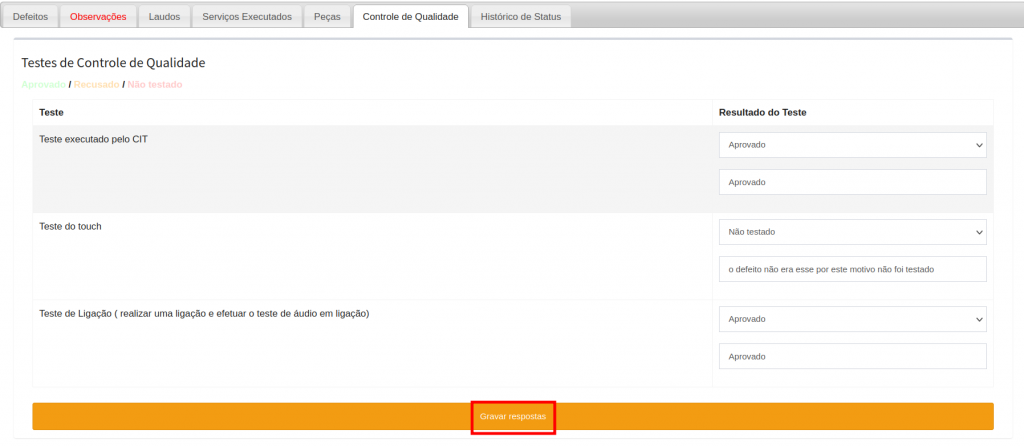The height and width of the screenshot is (446, 1024).
Task: Open the Teste do touch result dropdown
Action: point(852,232)
